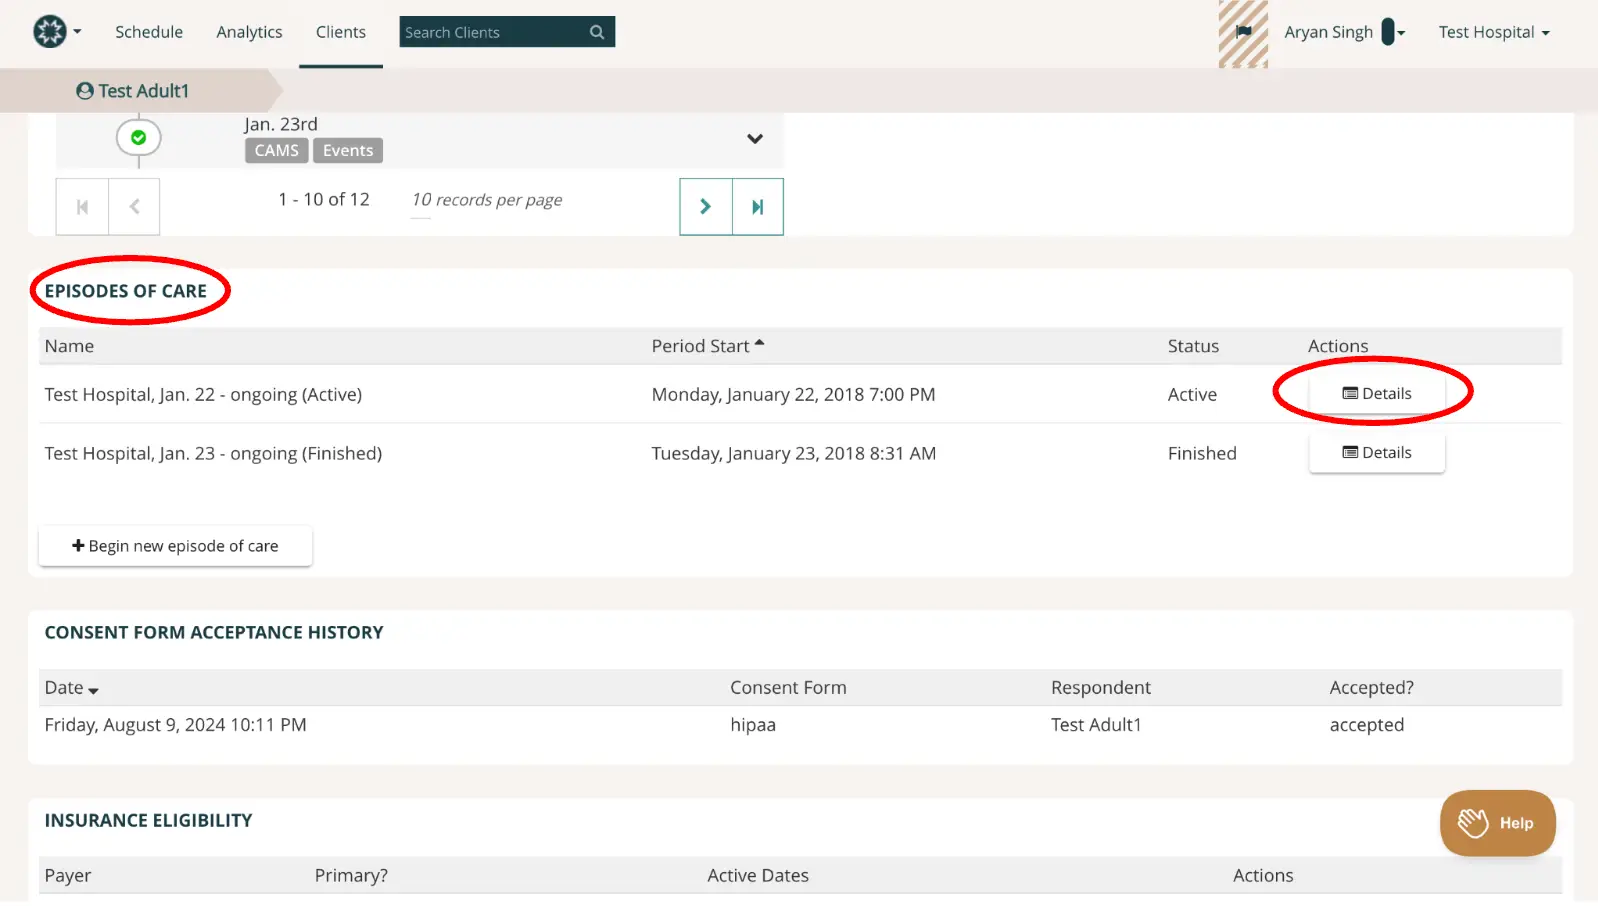Click Consent Form column header

pyautogui.click(x=788, y=688)
